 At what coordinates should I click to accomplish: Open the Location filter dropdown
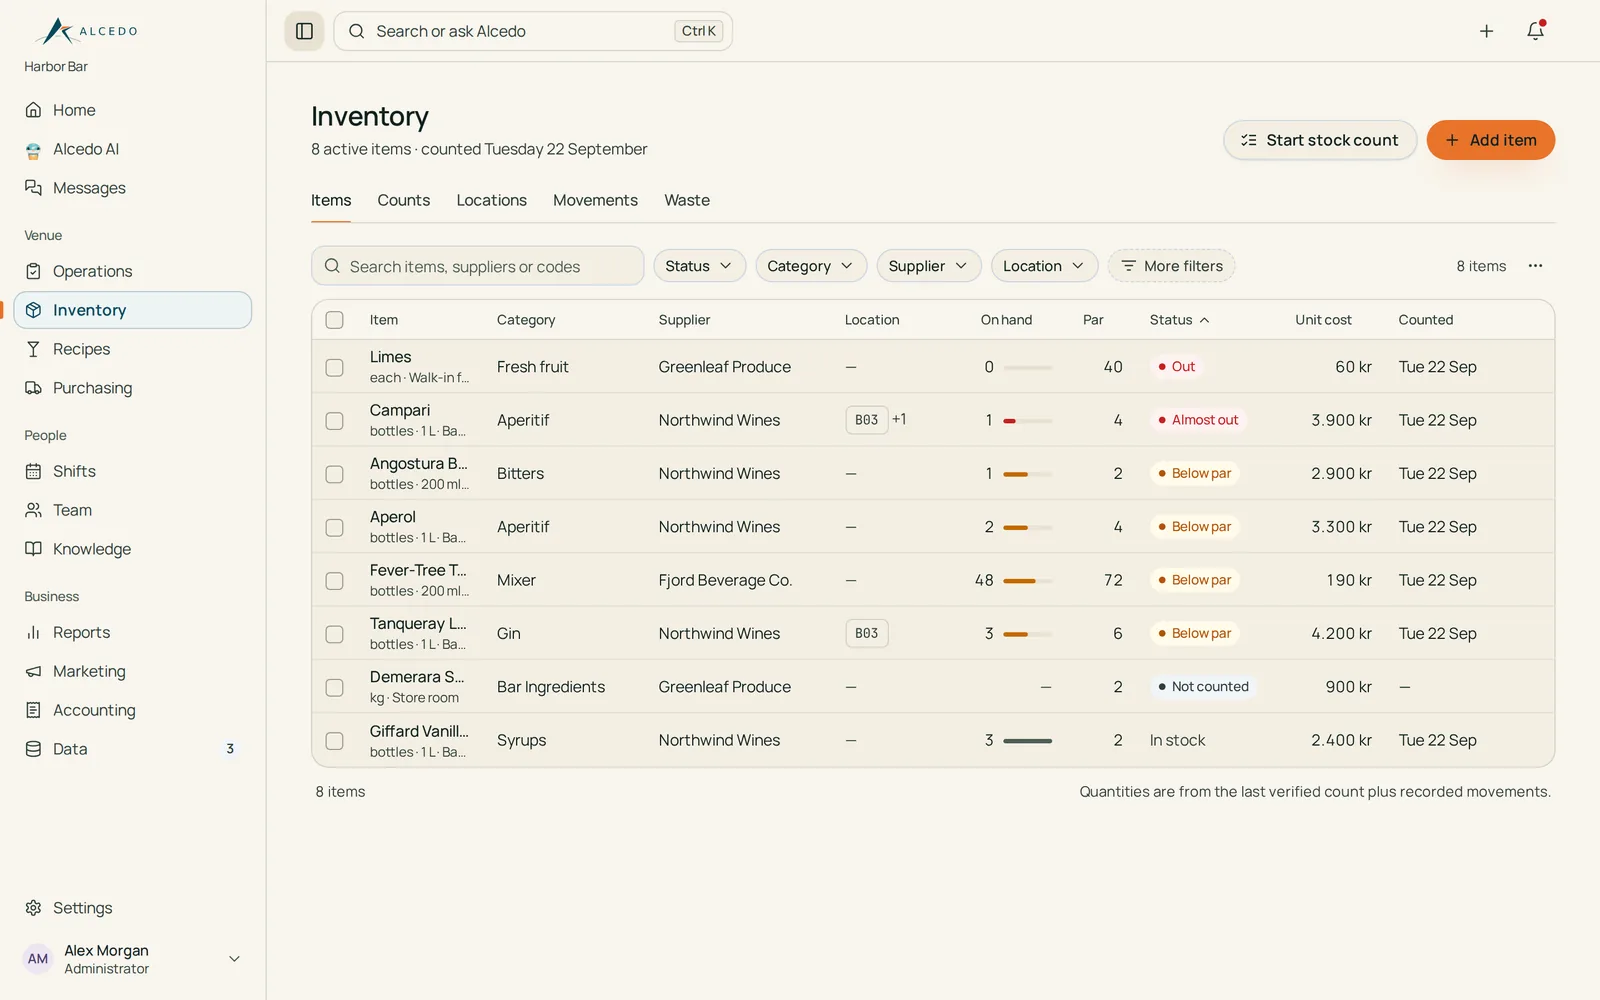click(x=1044, y=266)
